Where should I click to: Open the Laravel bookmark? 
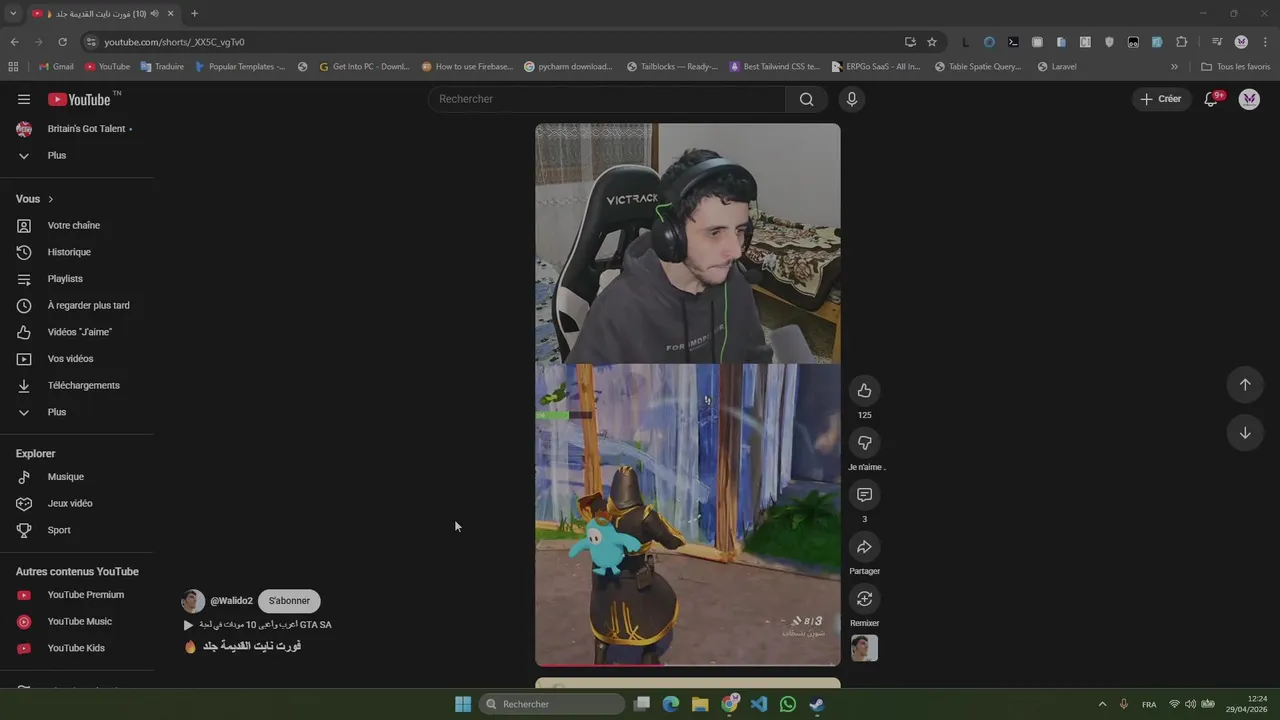(1057, 67)
